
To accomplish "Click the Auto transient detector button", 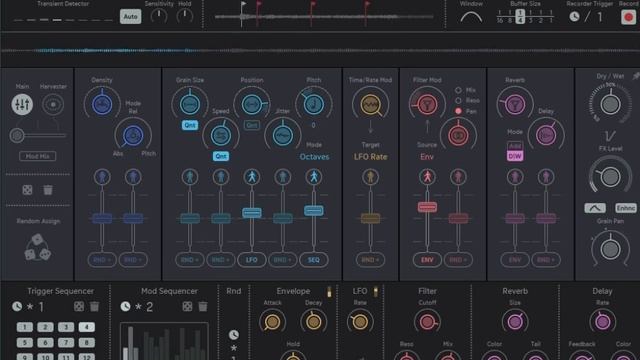I will tap(131, 17).
